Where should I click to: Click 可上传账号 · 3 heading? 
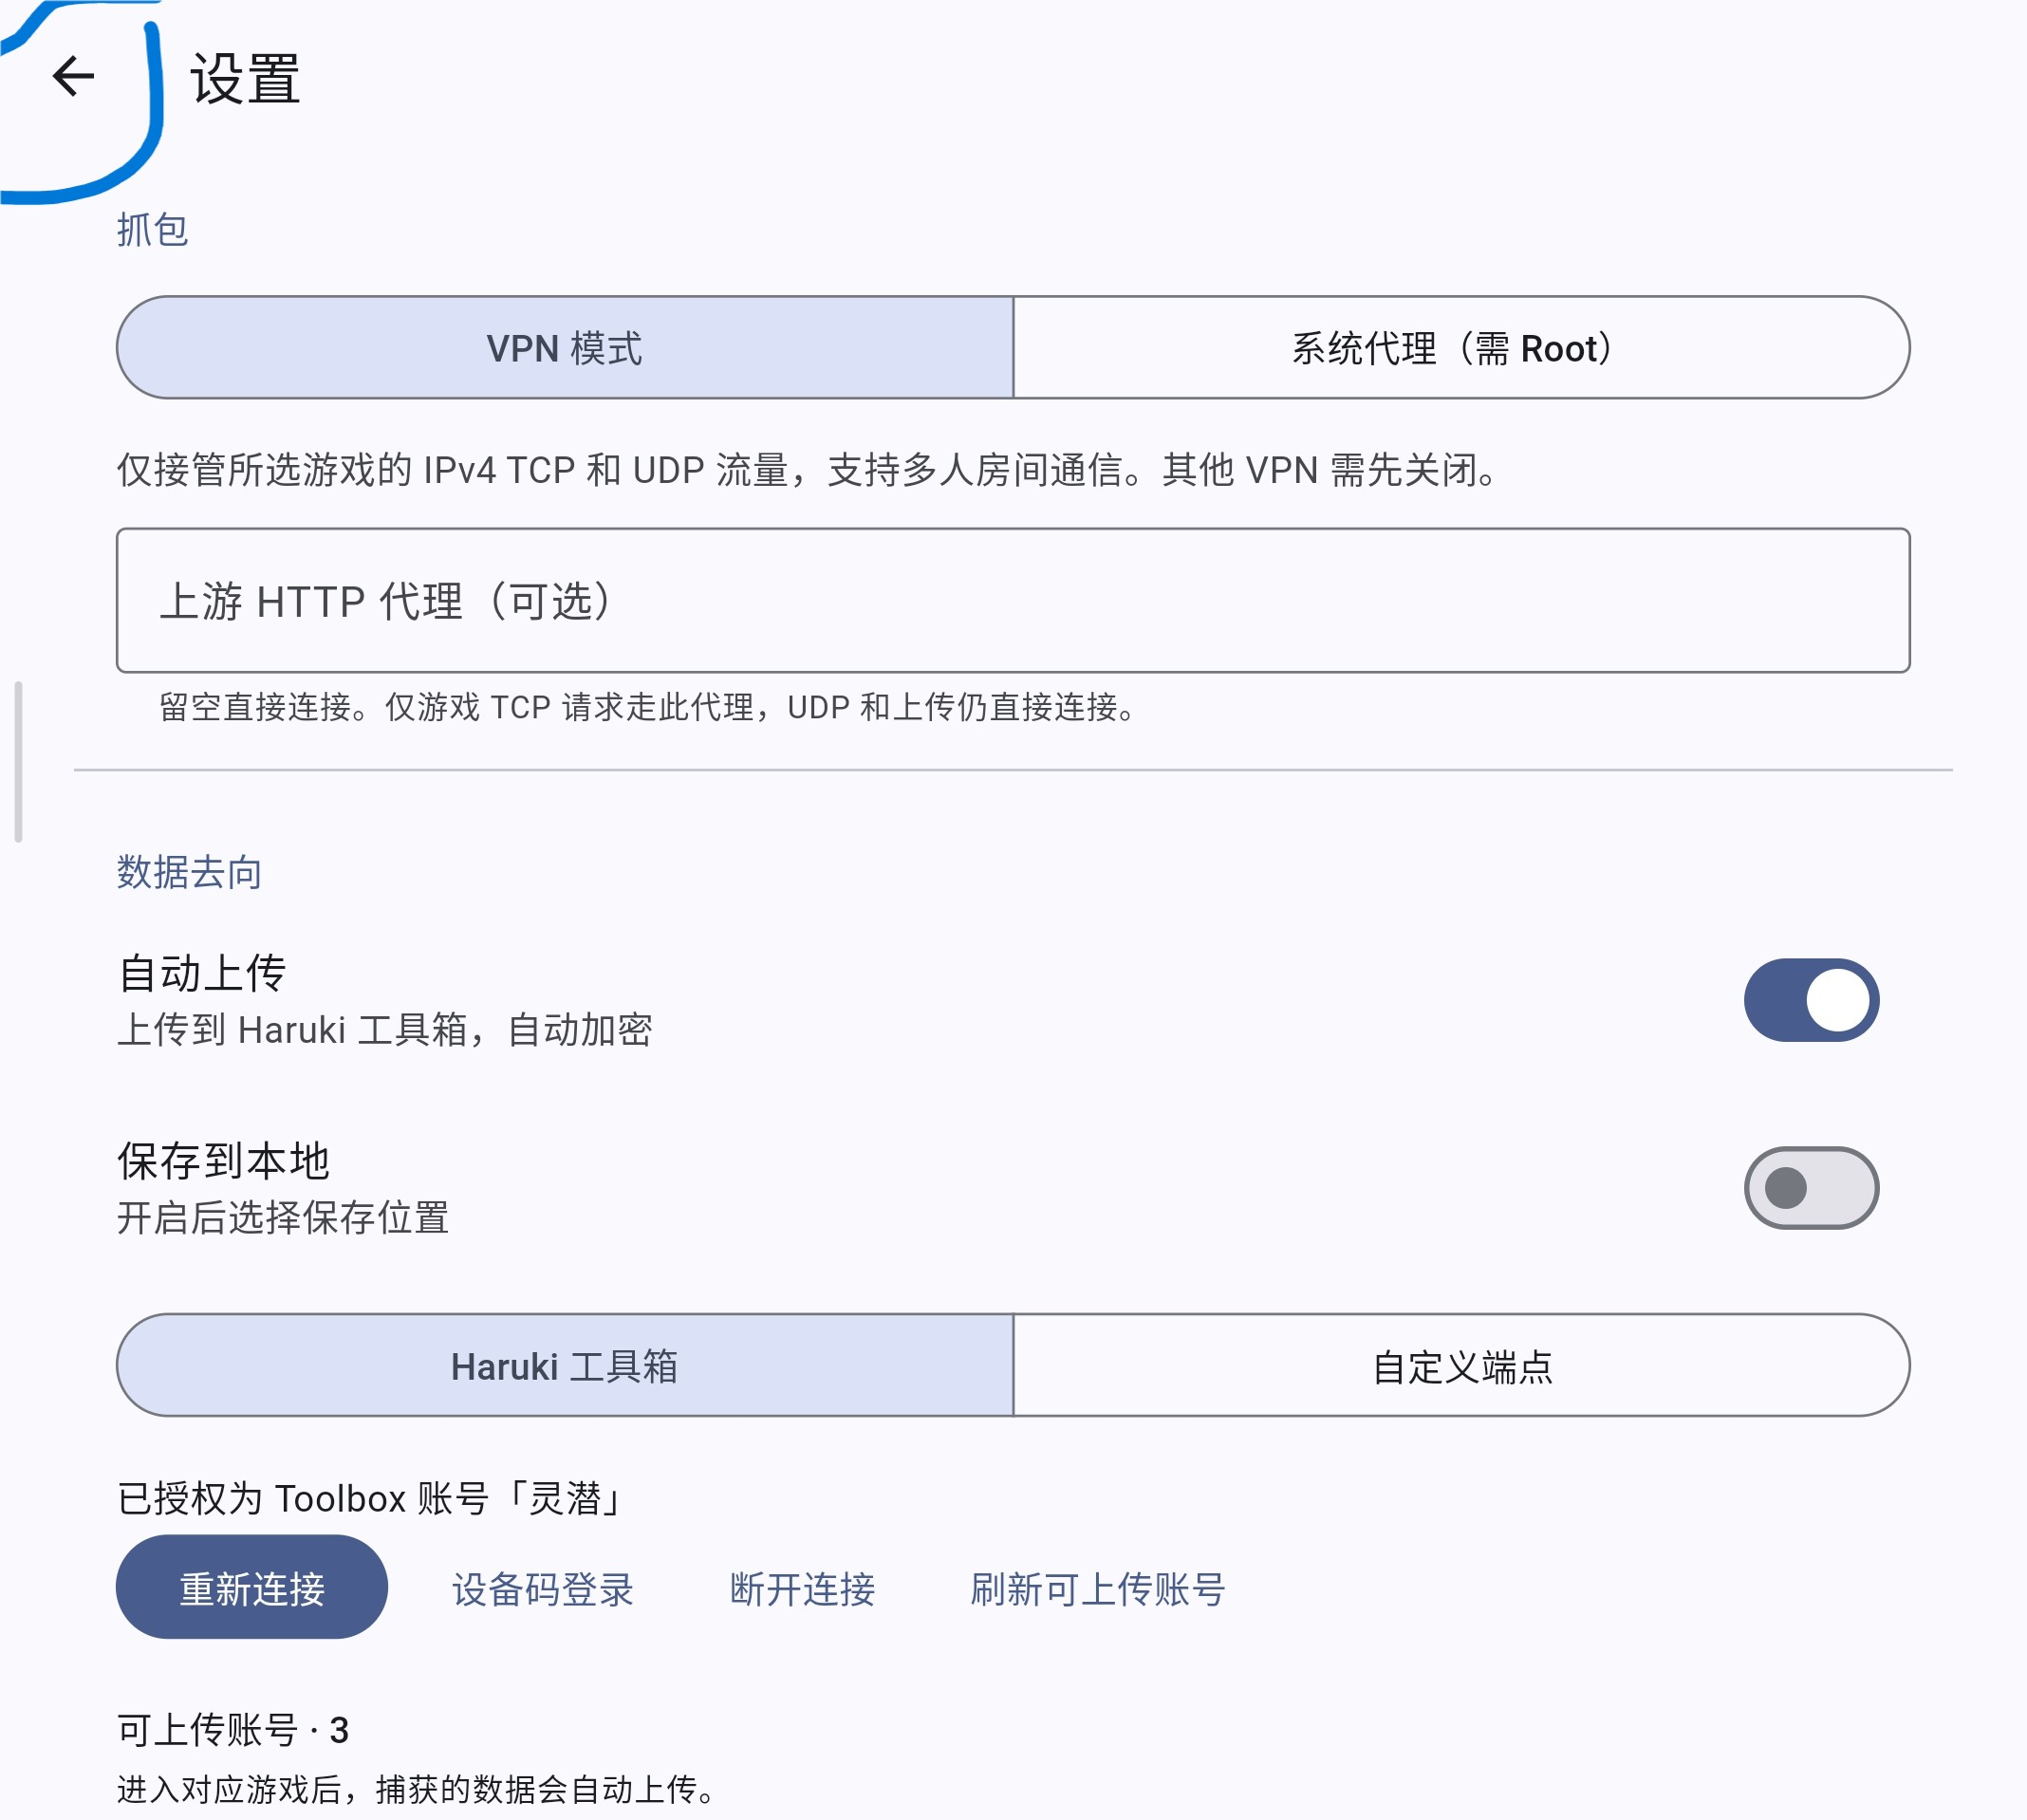(x=233, y=1730)
